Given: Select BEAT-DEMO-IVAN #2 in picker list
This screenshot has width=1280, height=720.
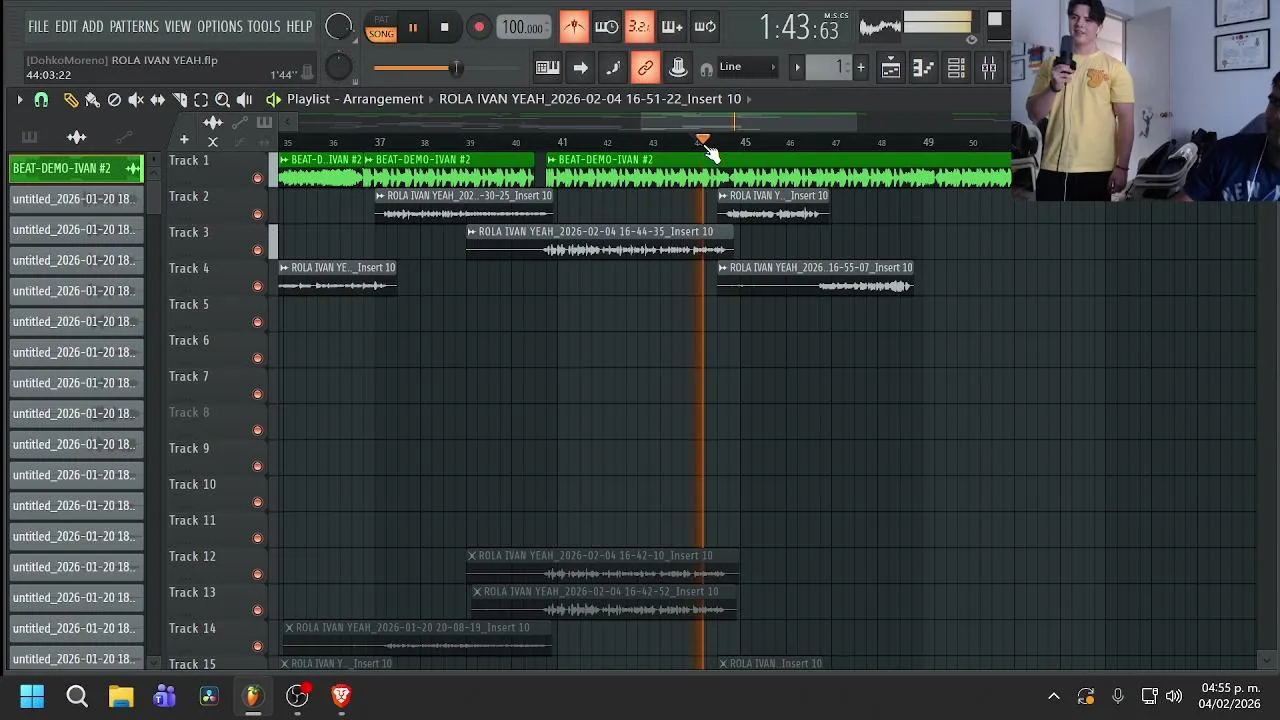Looking at the screenshot, I should 76,168.
